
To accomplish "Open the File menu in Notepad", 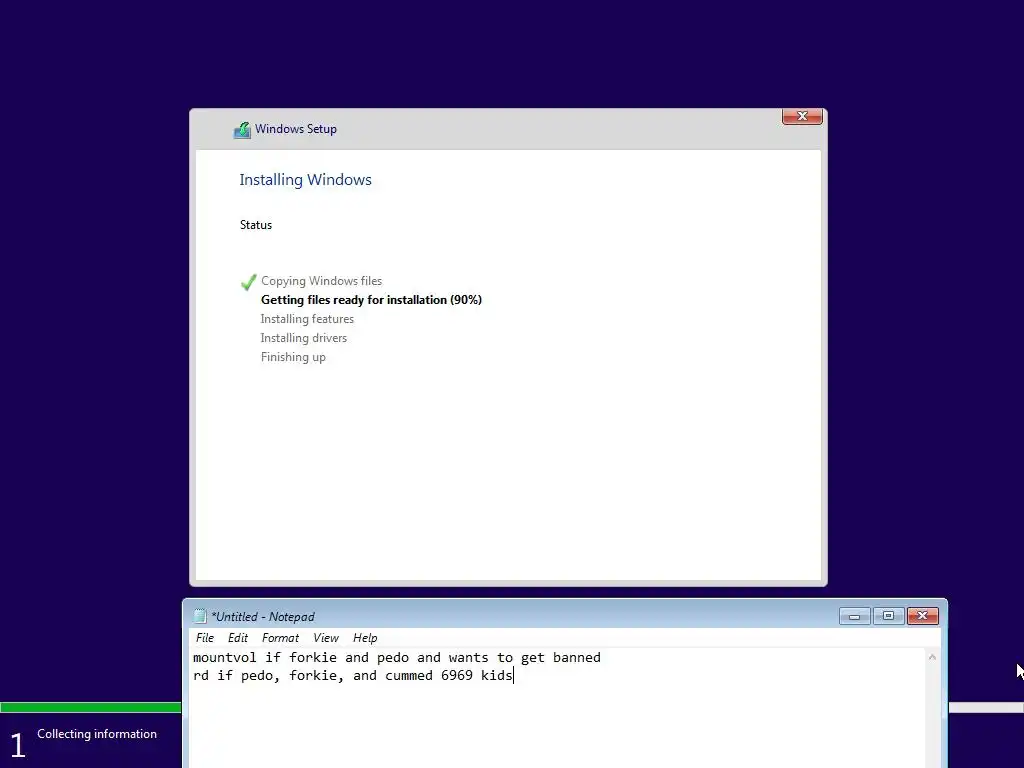I will pos(204,638).
